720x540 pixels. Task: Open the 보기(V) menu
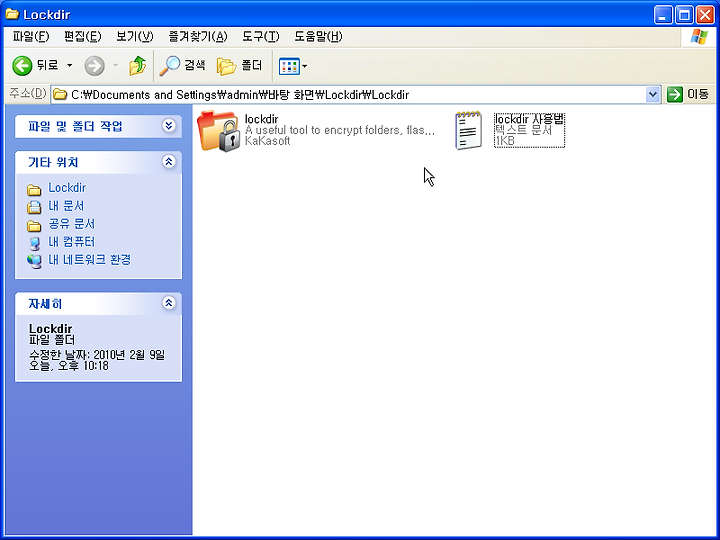click(x=135, y=37)
